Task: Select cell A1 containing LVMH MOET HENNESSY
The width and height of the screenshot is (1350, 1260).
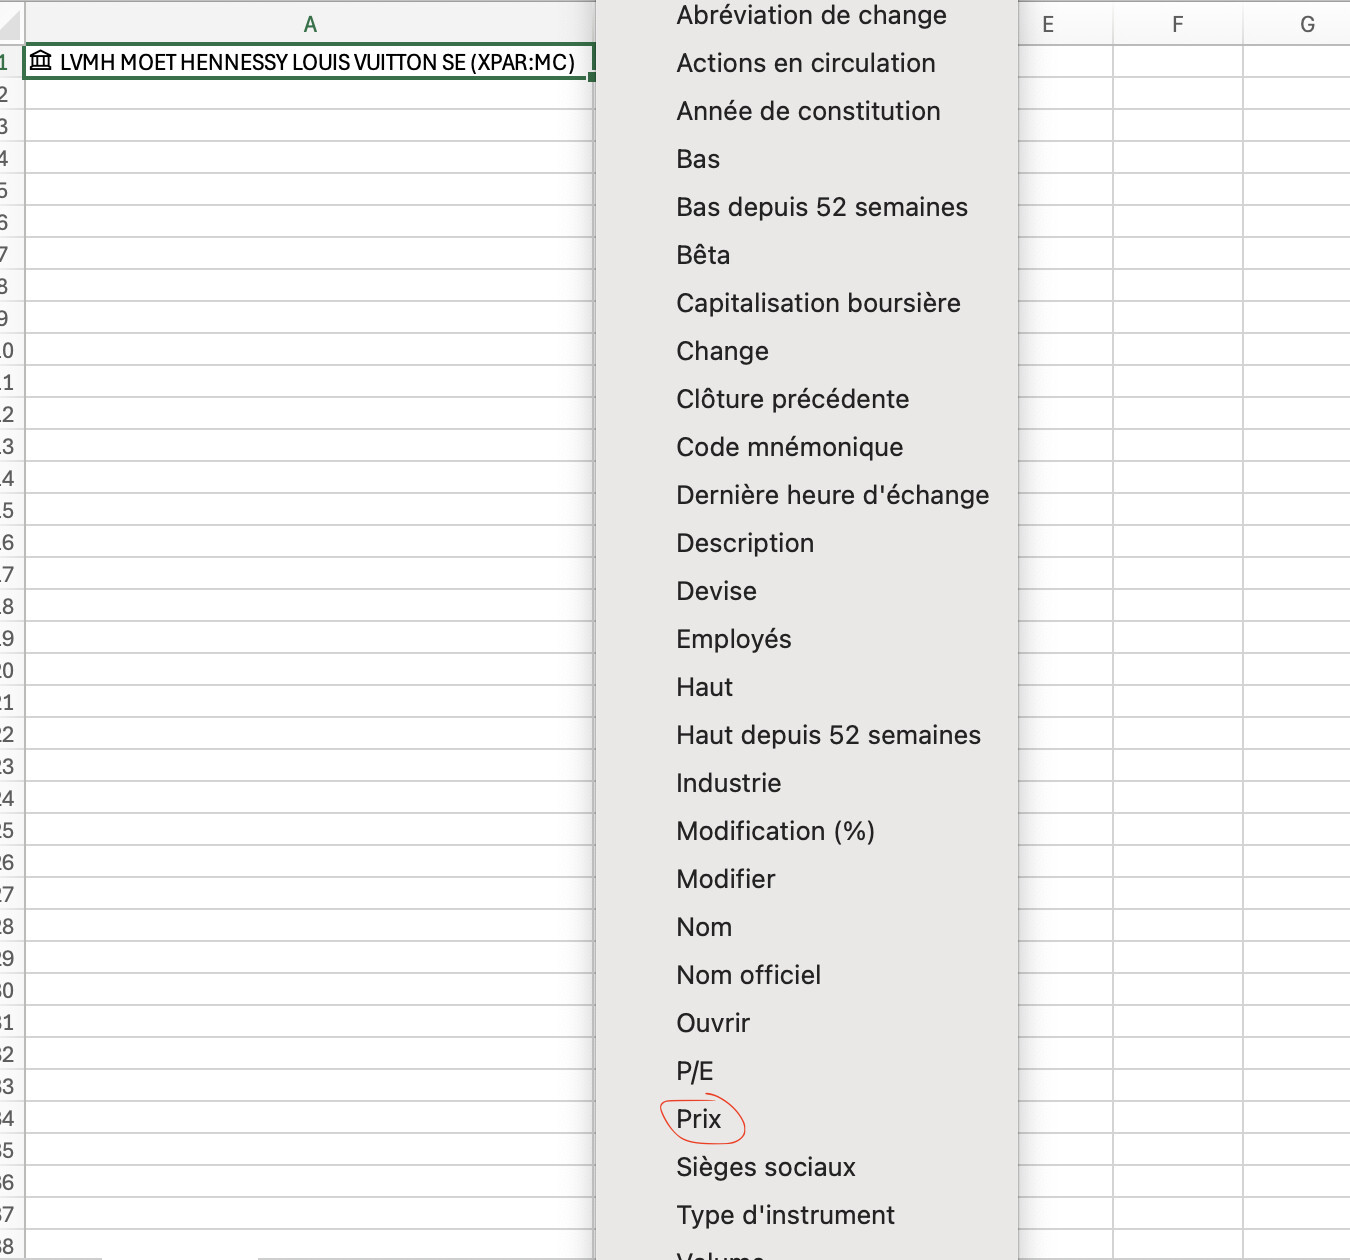Action: click(x=309, y=62)
